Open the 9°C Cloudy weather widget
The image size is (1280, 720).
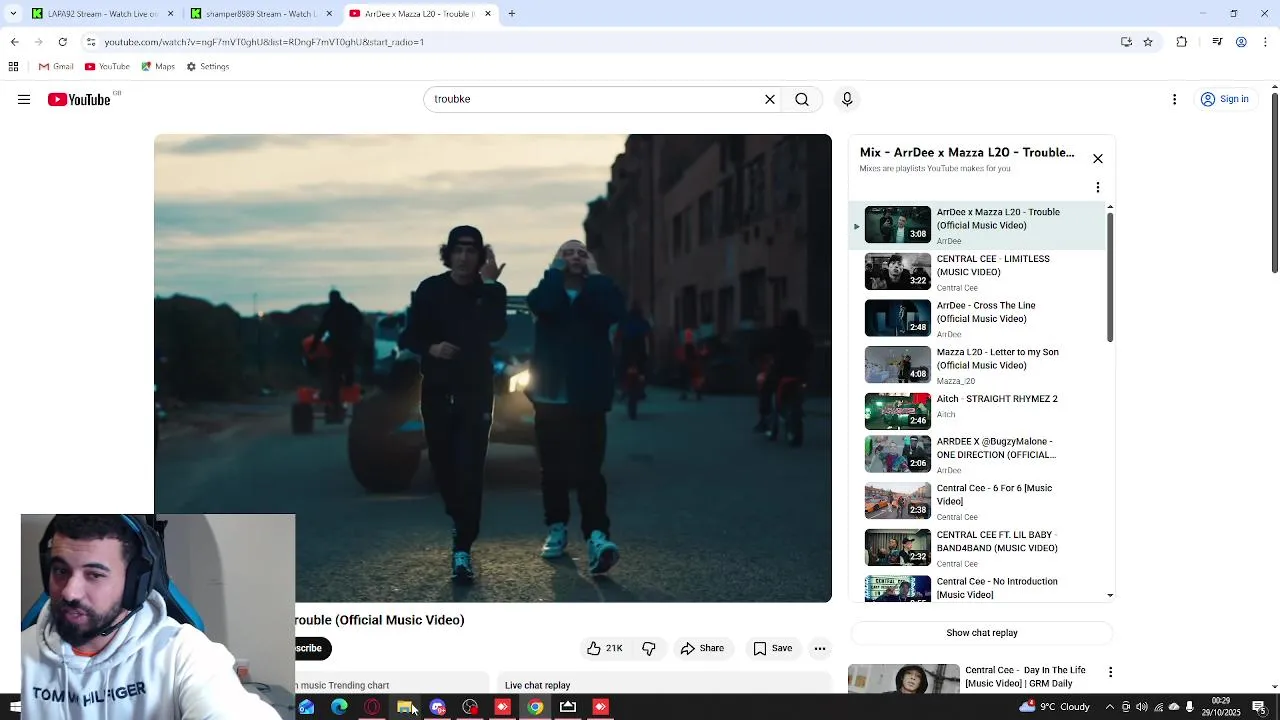[x=1055, y=707]
